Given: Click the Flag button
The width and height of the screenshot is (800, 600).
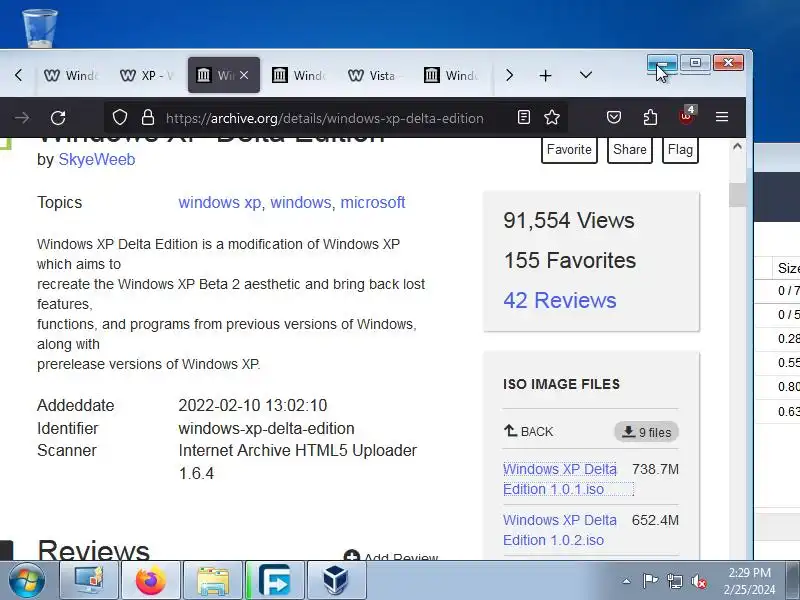Looking at the screenshot, I should [680, 149].
